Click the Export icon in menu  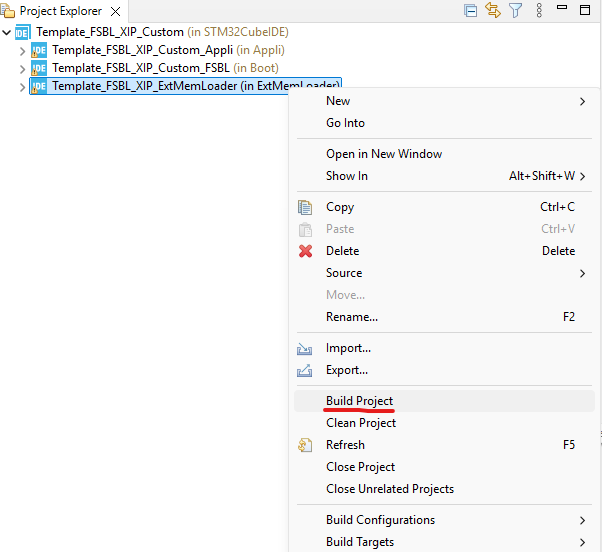click(304, 370)
